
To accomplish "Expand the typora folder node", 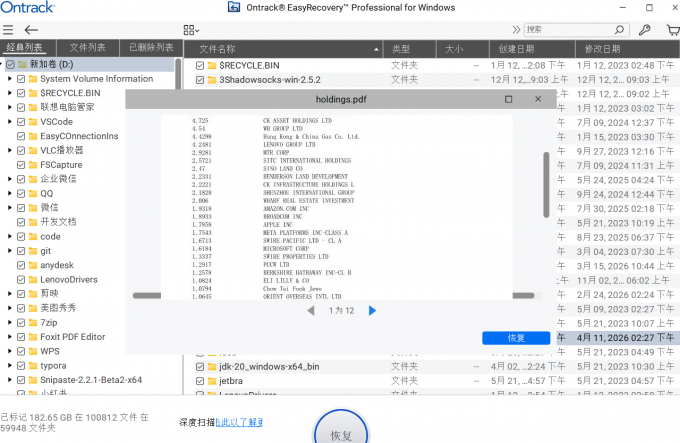I will tap(10, 365).
